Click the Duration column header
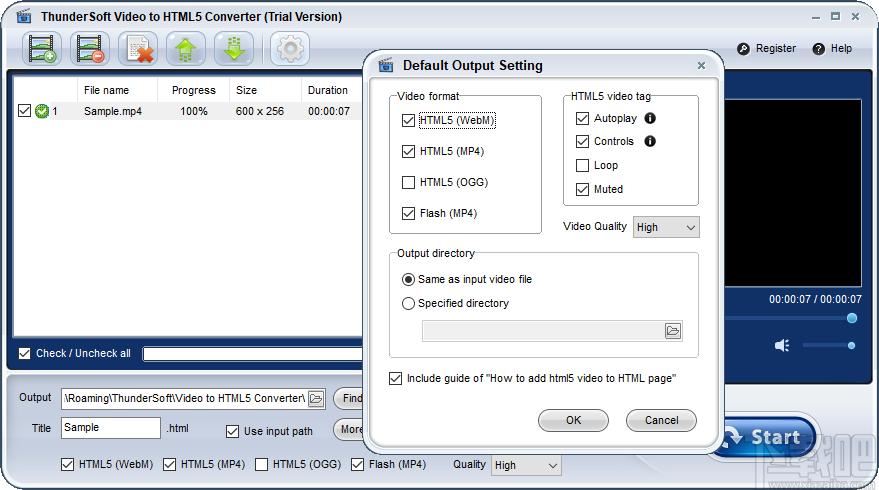The height and width of the screenshot is (490, 879). click(331, 90)
